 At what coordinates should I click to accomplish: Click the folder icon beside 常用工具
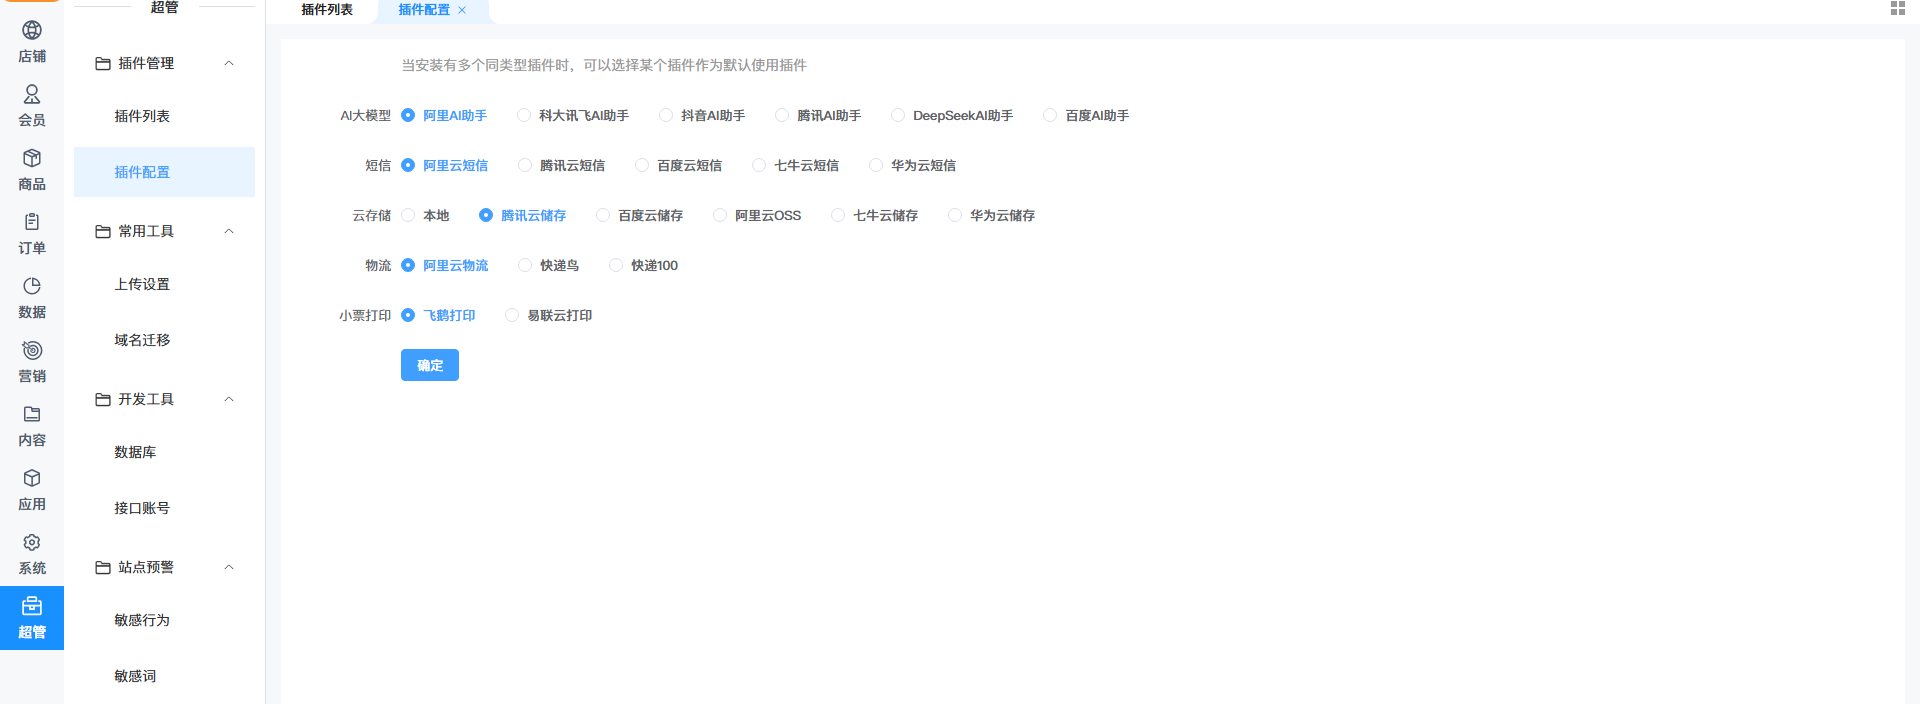pyautogui.click(x=103, y=232)
